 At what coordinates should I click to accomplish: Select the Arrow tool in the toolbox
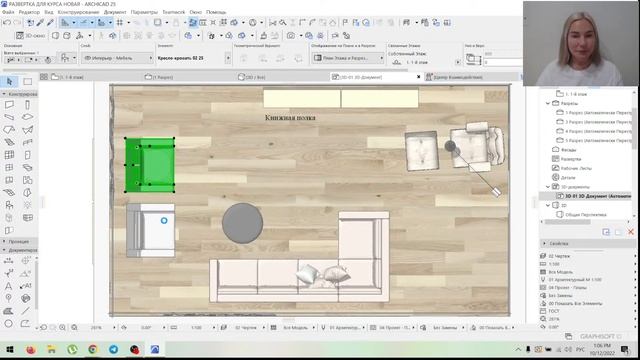(9, 82)
